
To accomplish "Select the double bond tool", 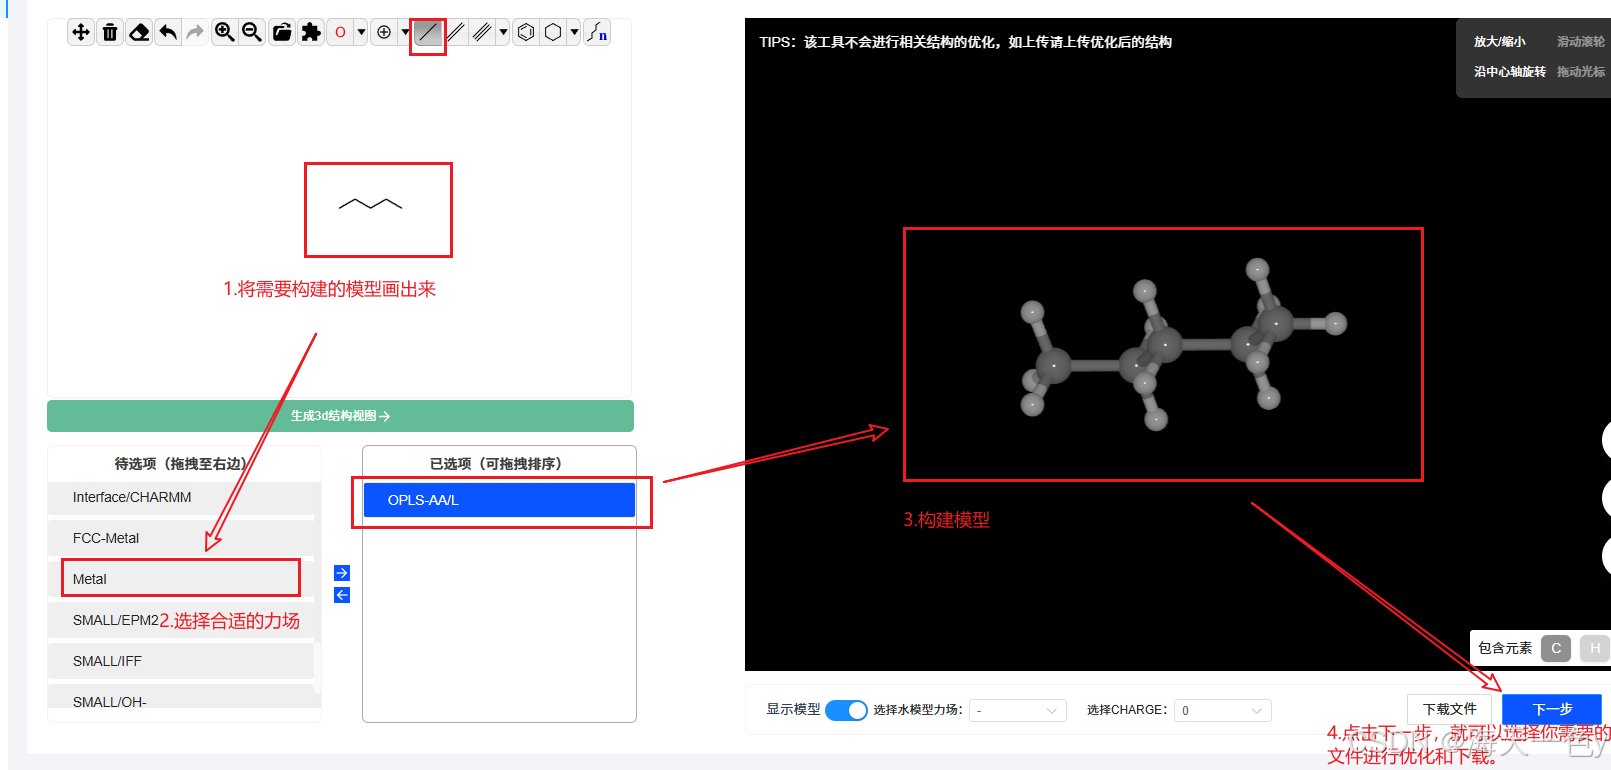I will (x=455, y=32).
